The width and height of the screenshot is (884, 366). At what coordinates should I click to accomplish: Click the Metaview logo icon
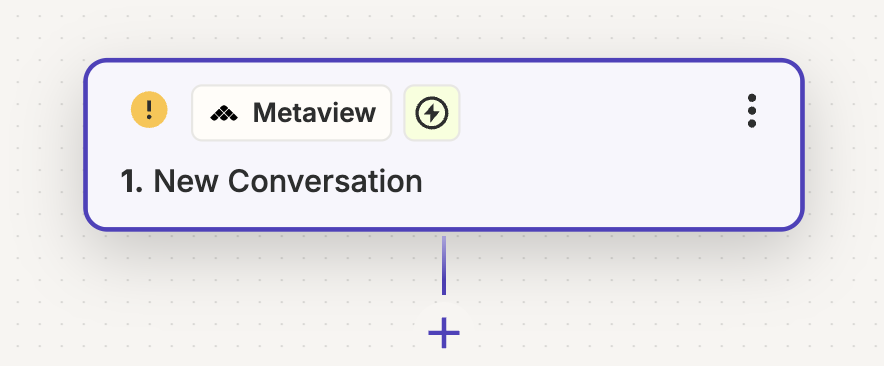point(224,113)
